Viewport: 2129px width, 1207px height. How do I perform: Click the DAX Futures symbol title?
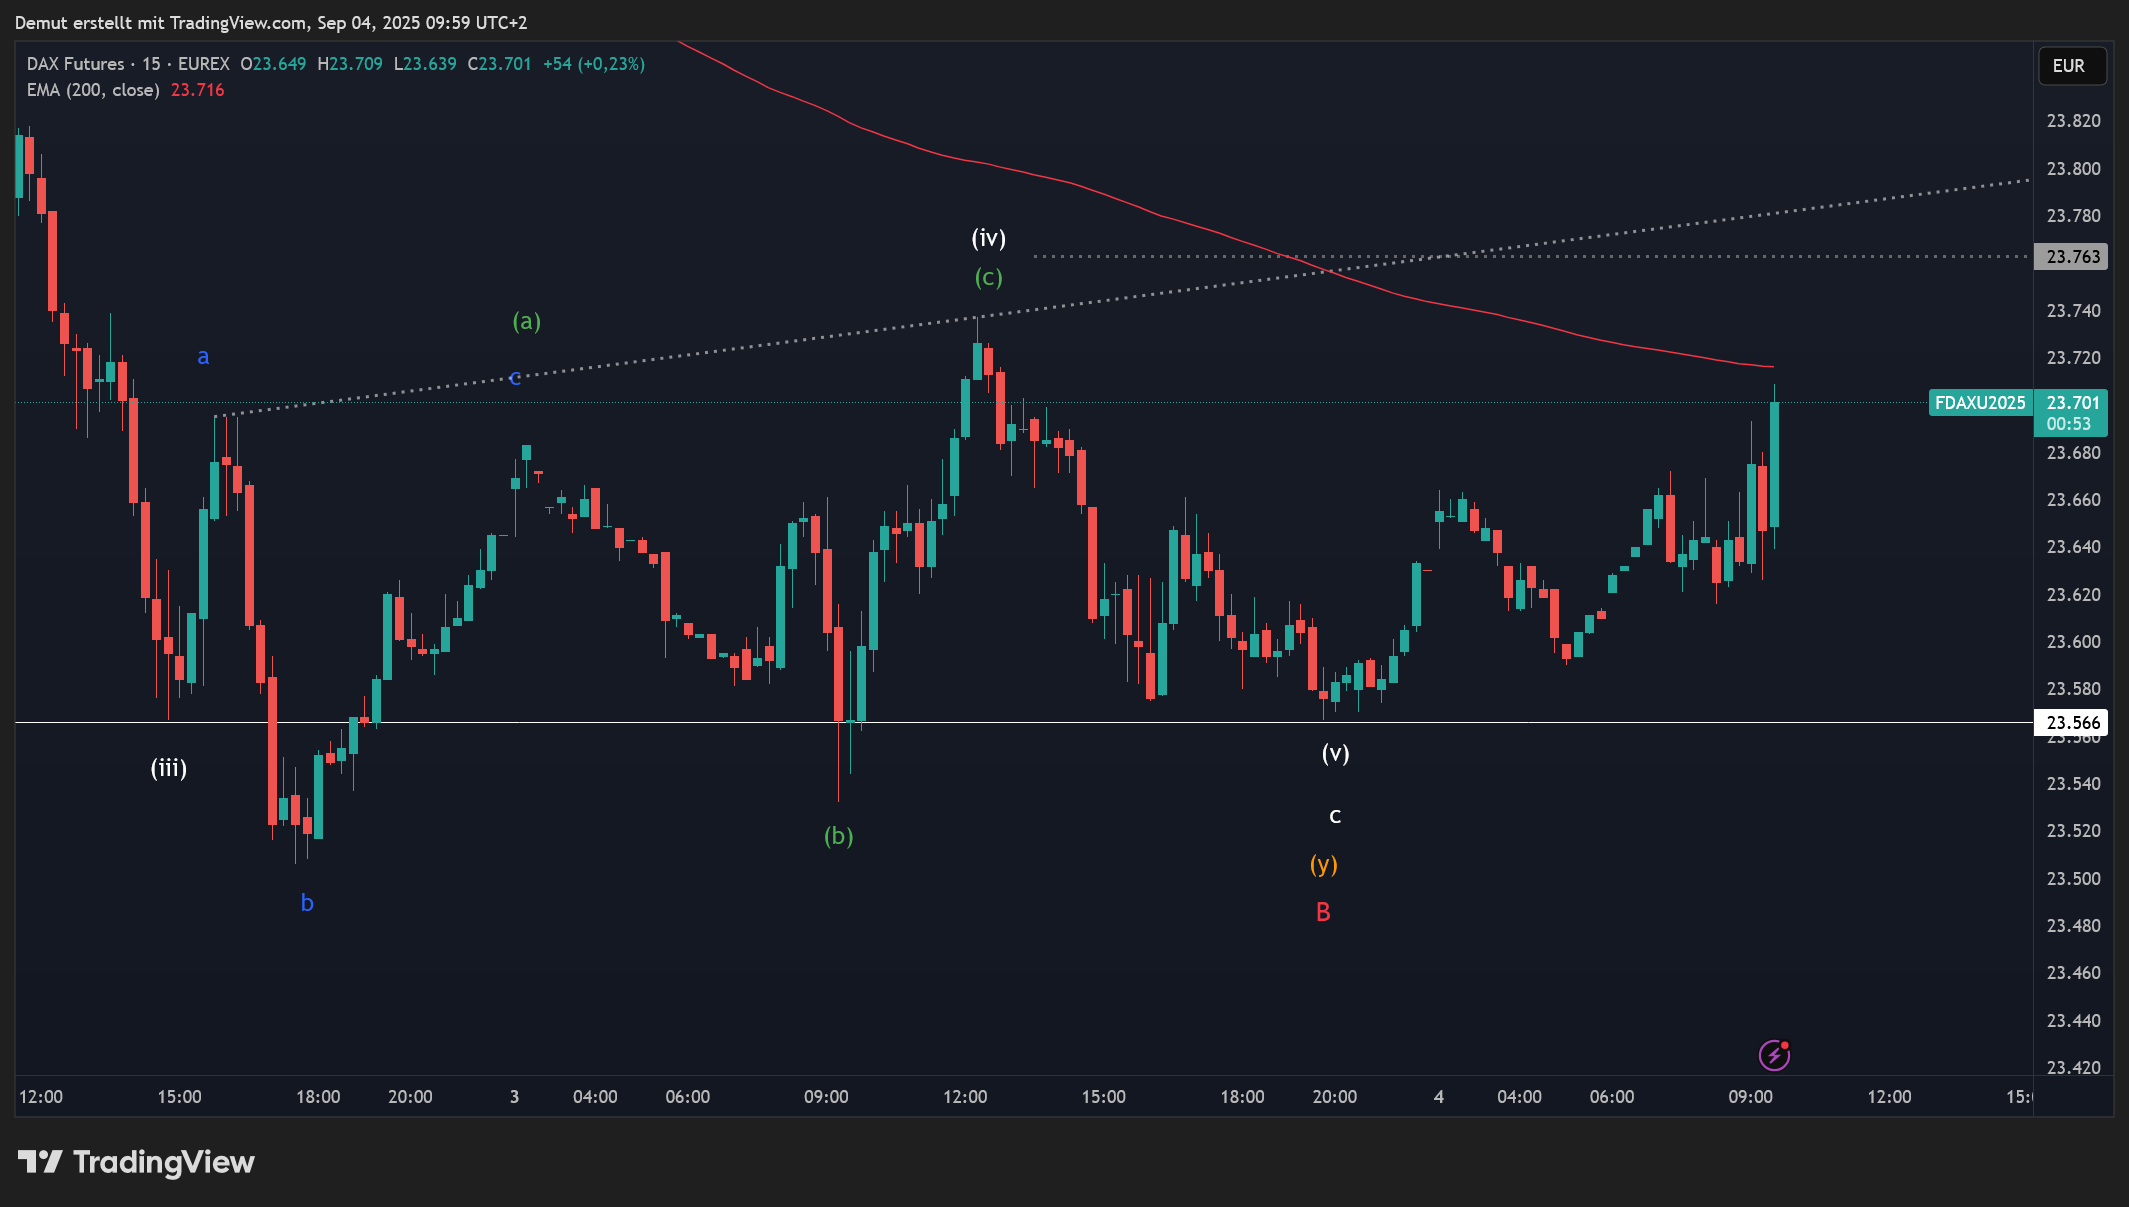pyautogui.click(x=76, y=64)
